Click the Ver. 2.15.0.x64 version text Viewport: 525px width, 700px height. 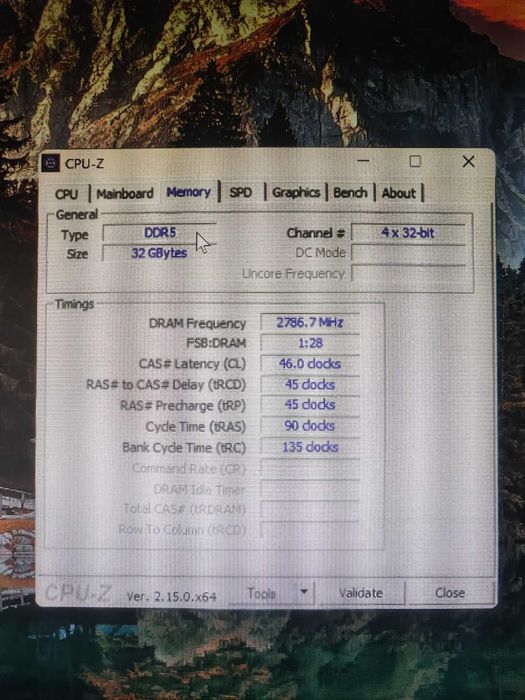172,596
